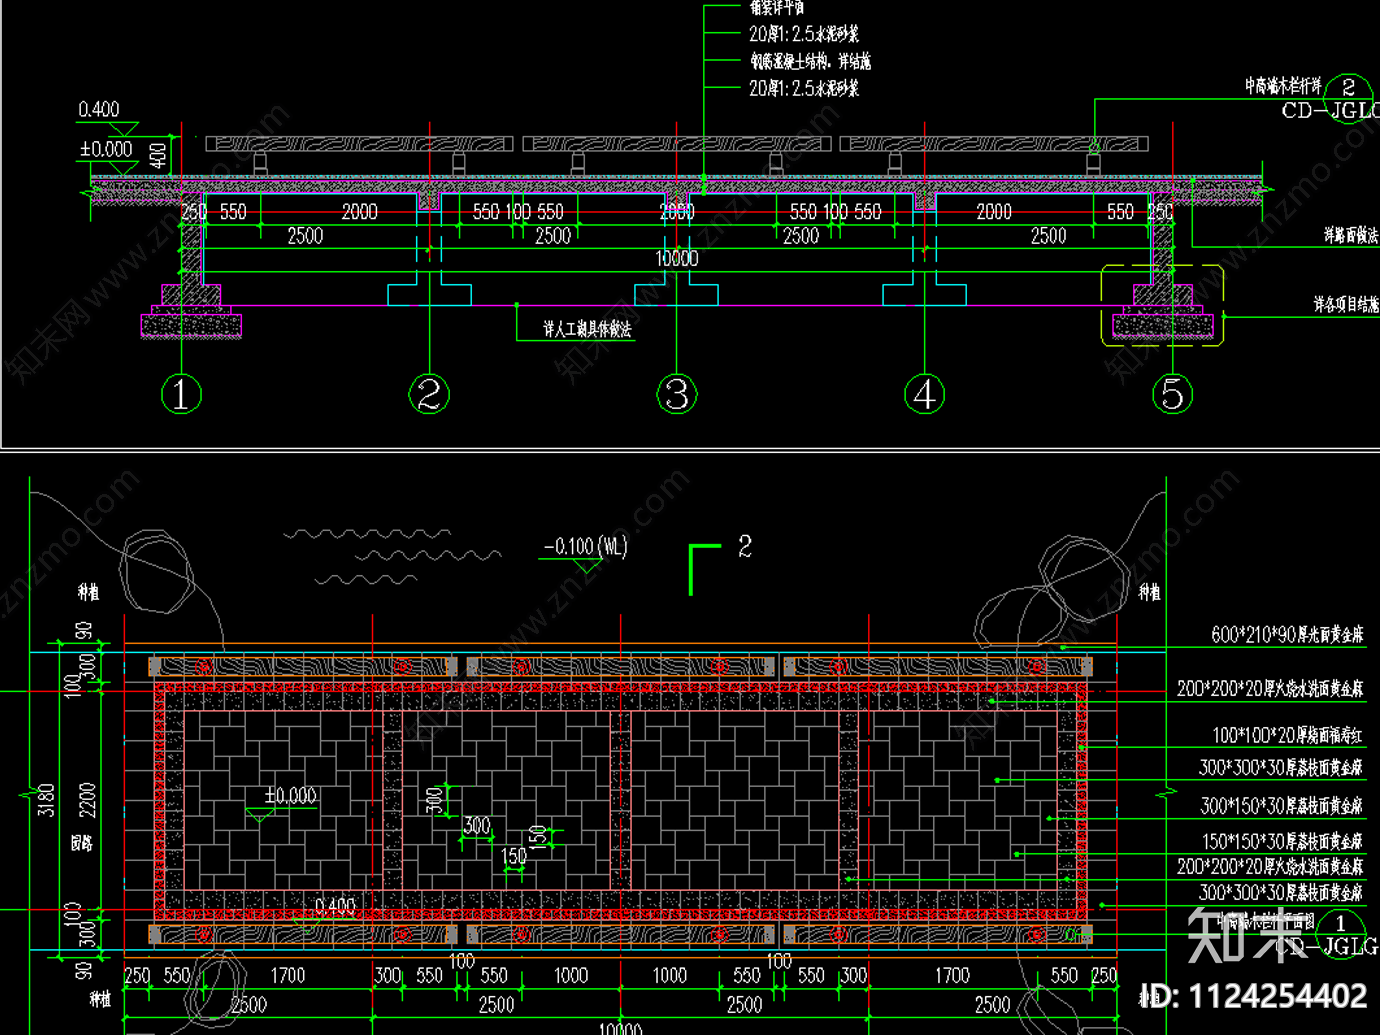The width and height of the screenshot is (1380, 1035).
Task: Click the ±0.000 elevation marker in section view
Action: coord(106,149)
